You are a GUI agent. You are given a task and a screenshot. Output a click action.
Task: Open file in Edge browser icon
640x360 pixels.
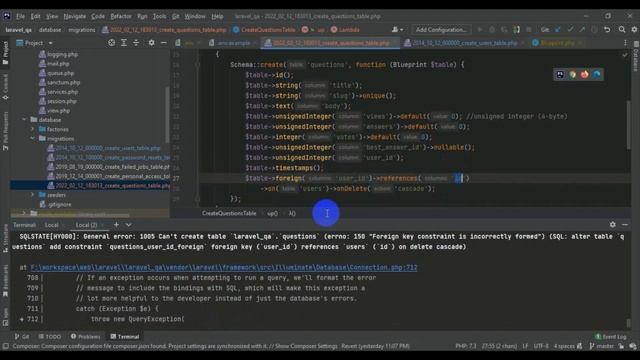[597, 74]
